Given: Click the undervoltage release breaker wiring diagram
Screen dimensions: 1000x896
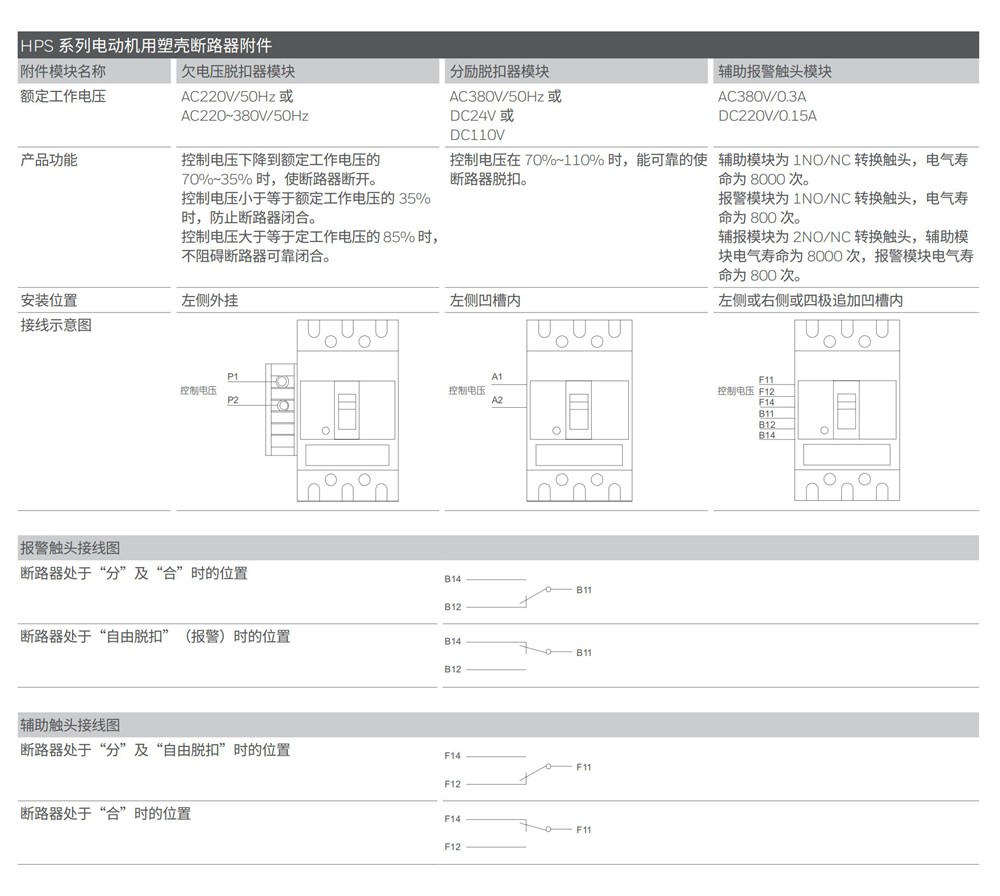Looking at the screenshot, I should click(x=345, y=410).
